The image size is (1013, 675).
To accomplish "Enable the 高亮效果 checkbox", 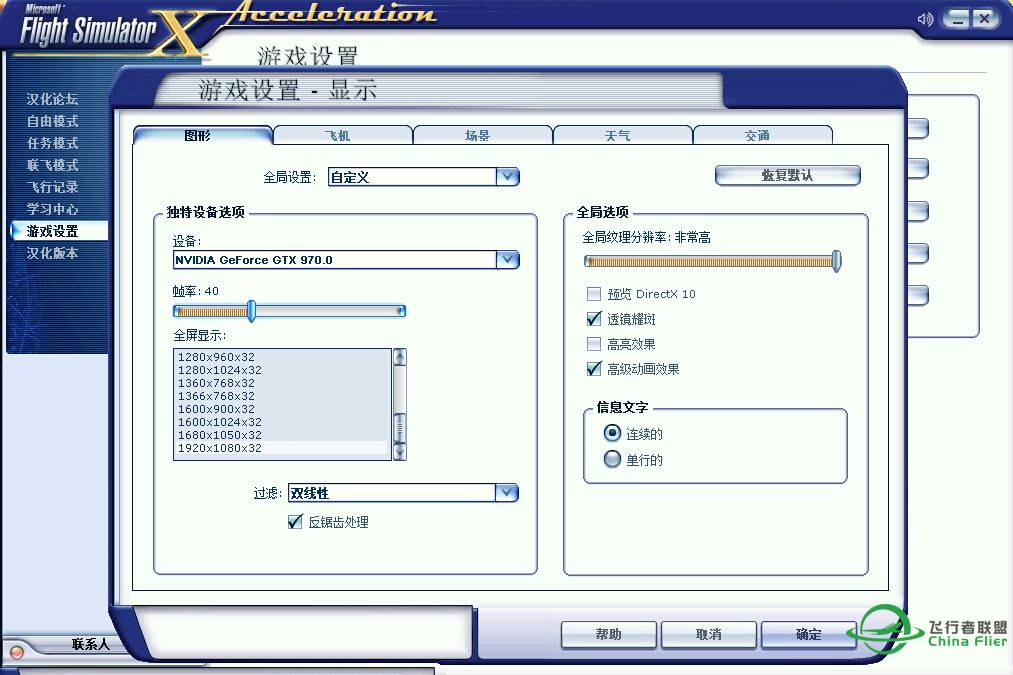I will tap(593, 344).
